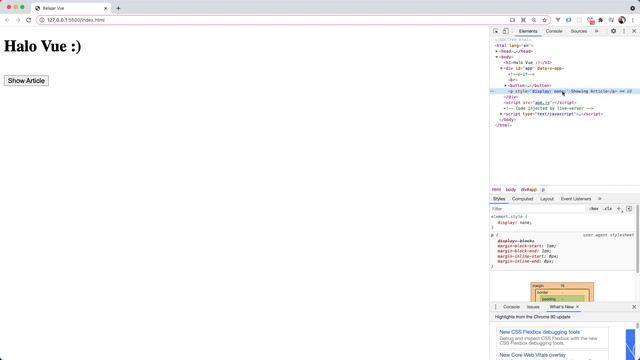The image size is (640, 360).
Task: Open the Computed pane tab
Action: [x=522, y=199]
